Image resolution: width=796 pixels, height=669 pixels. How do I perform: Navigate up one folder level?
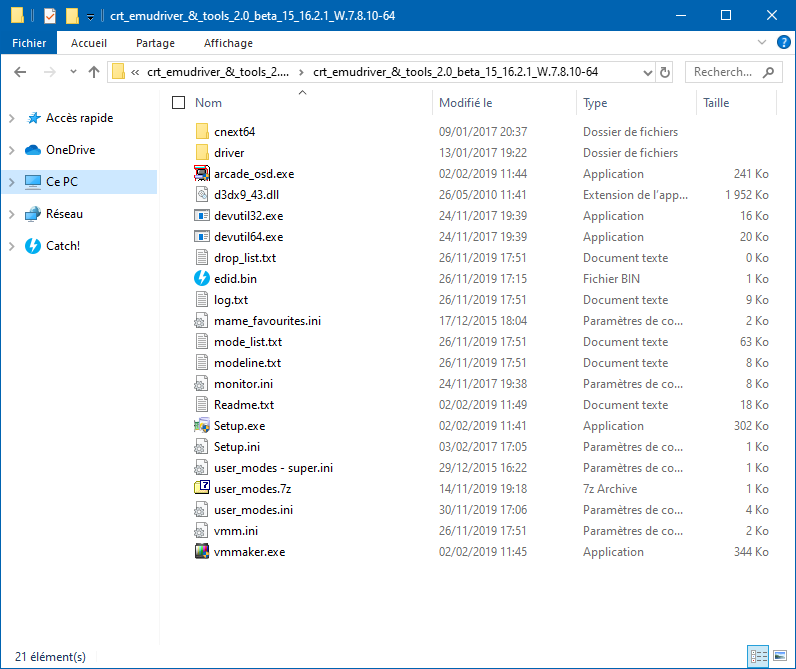pos(94,72)
